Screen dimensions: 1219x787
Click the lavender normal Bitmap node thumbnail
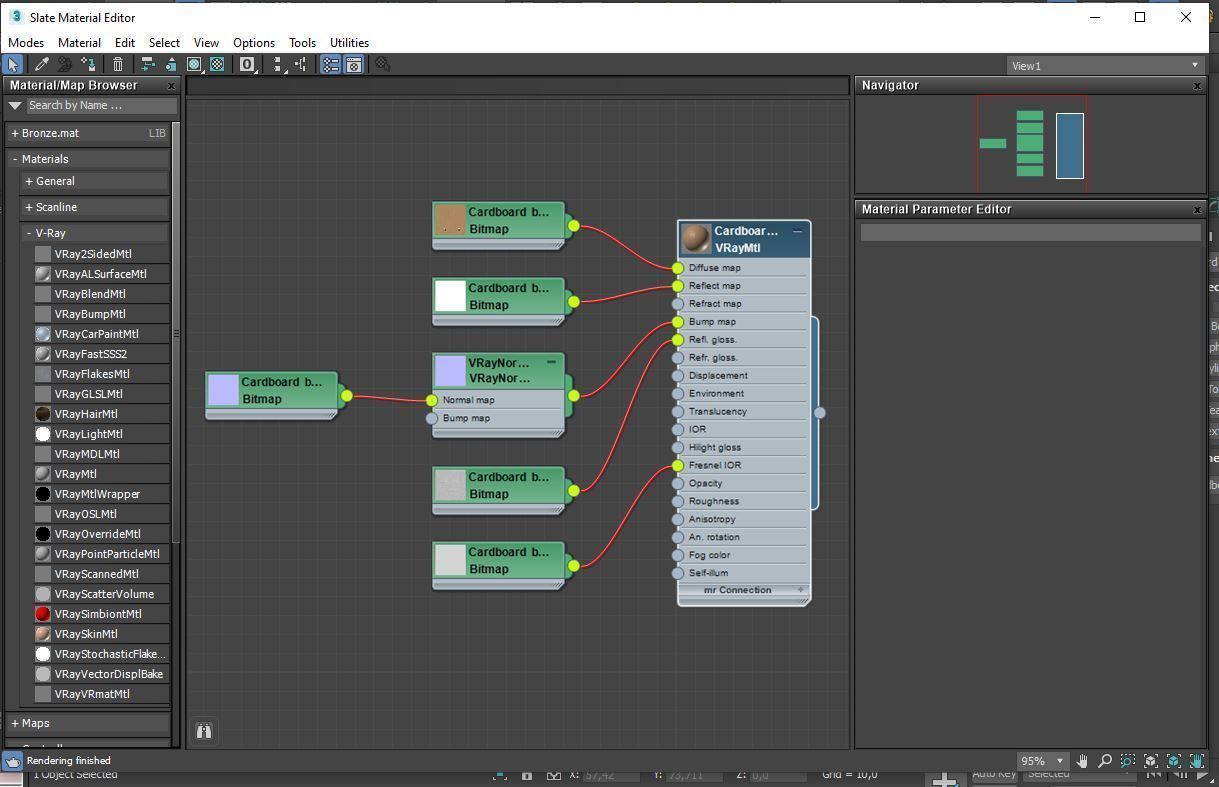click(x=223, y=390)
